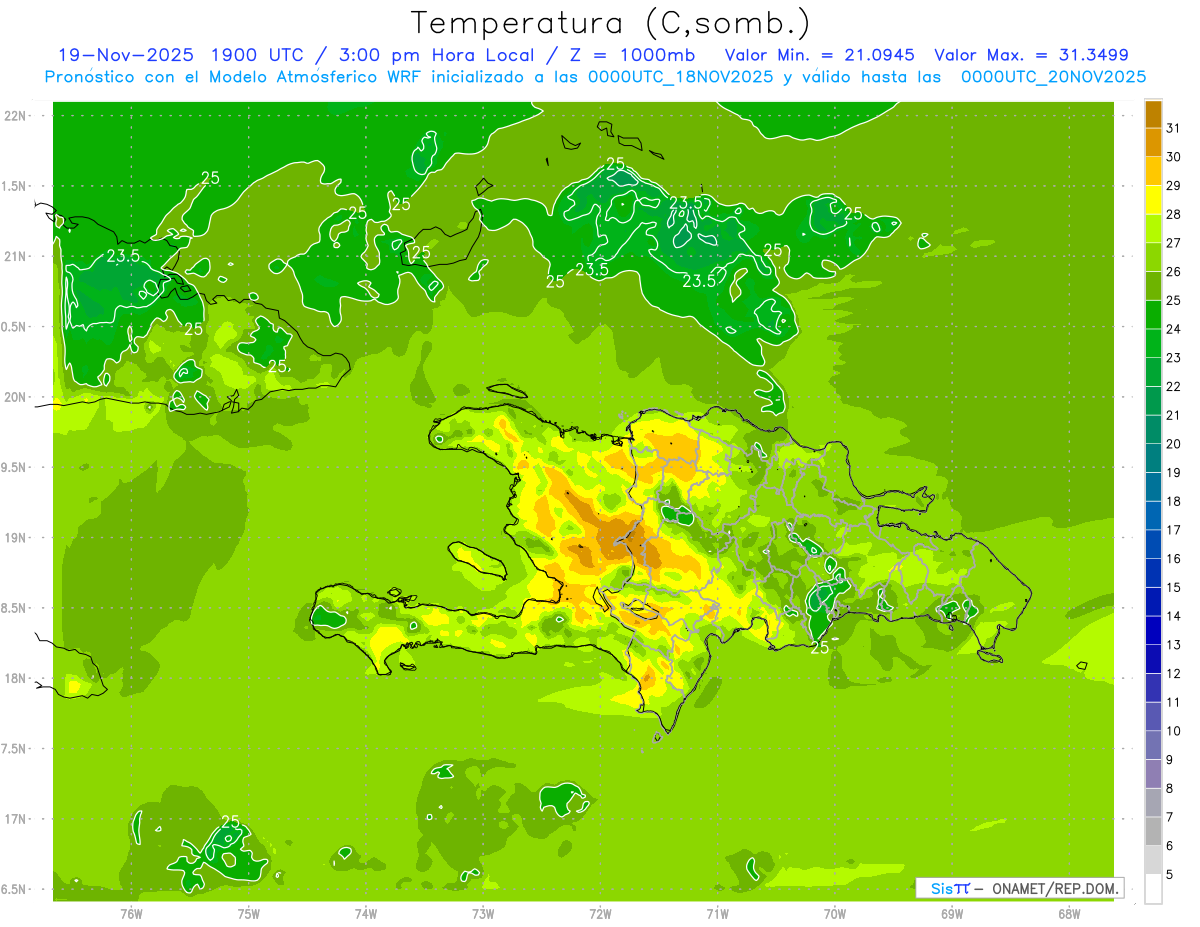
Task: Select the '73W' longitude label
Action: click(x=483, y=913)
